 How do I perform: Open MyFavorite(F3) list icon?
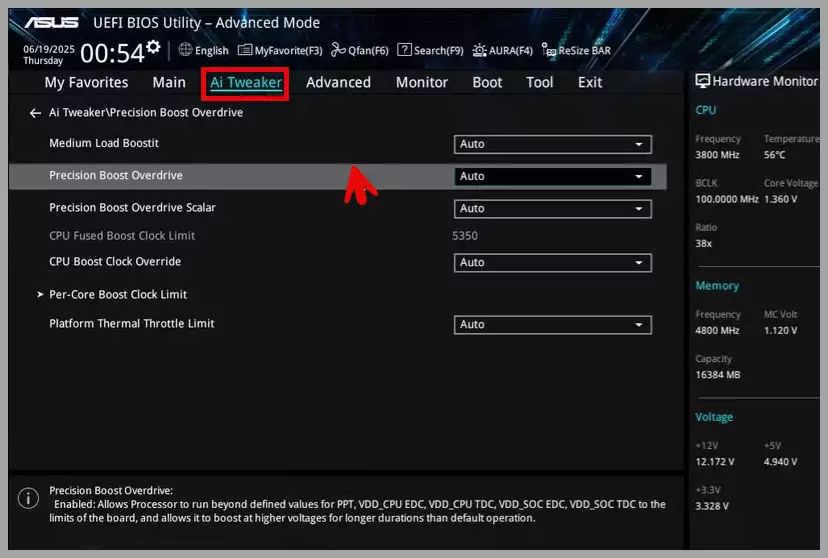point(244,50)
